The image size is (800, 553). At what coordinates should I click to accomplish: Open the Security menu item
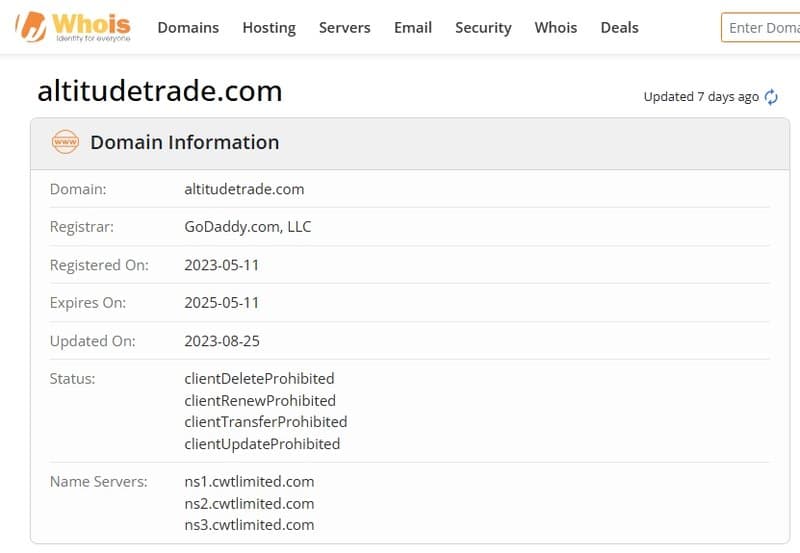pyautogui.click(x=483, y=28)
